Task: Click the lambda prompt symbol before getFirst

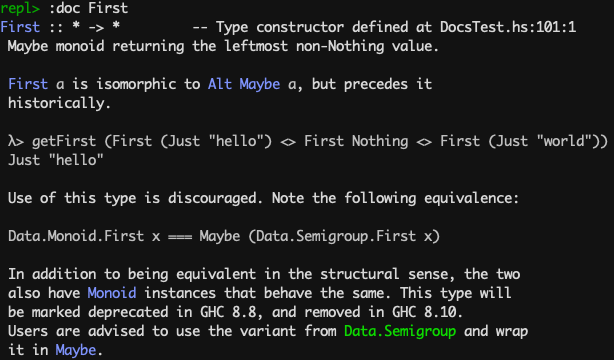Action: (16, 141)
